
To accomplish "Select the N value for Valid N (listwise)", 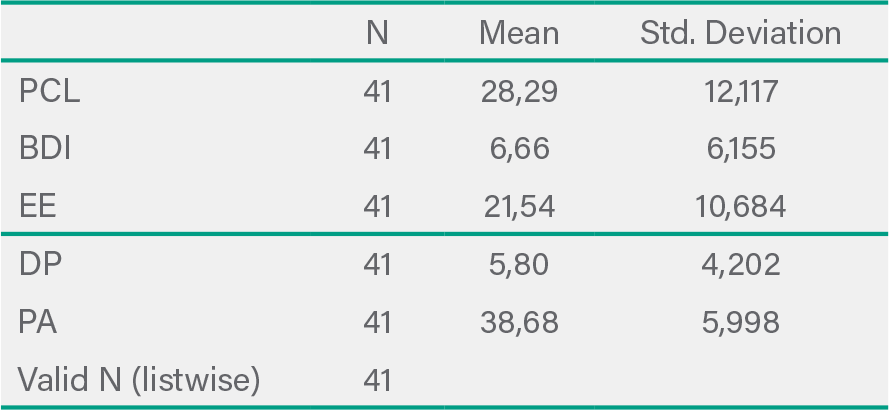I will (377, 380).
